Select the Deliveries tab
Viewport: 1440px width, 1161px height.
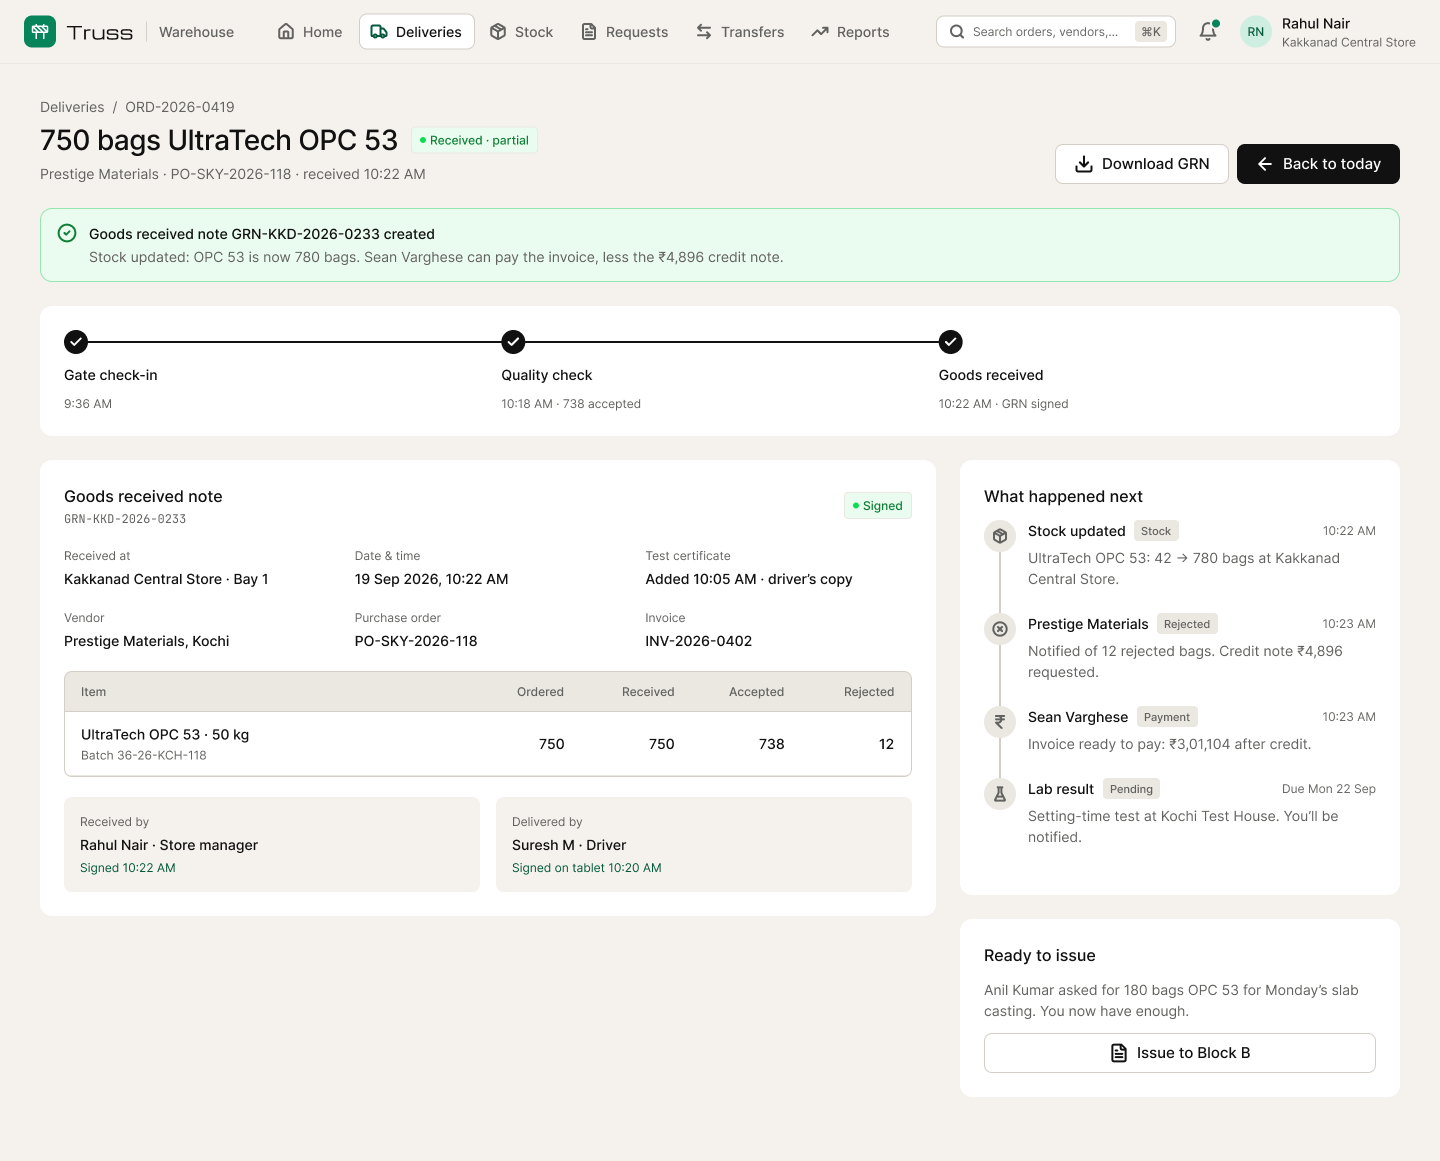point(417,32)
